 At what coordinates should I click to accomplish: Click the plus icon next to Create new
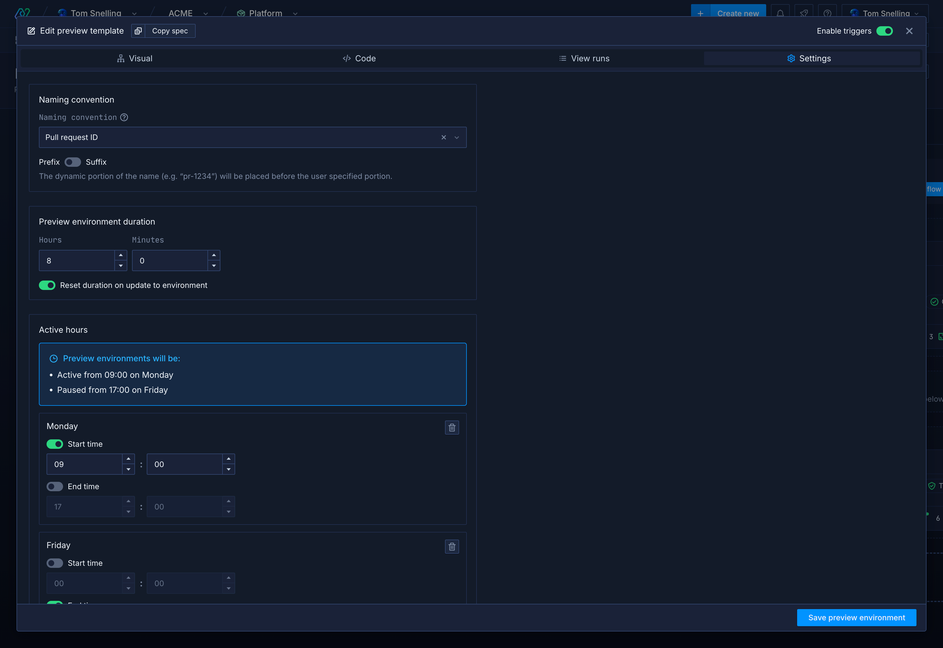700,12
